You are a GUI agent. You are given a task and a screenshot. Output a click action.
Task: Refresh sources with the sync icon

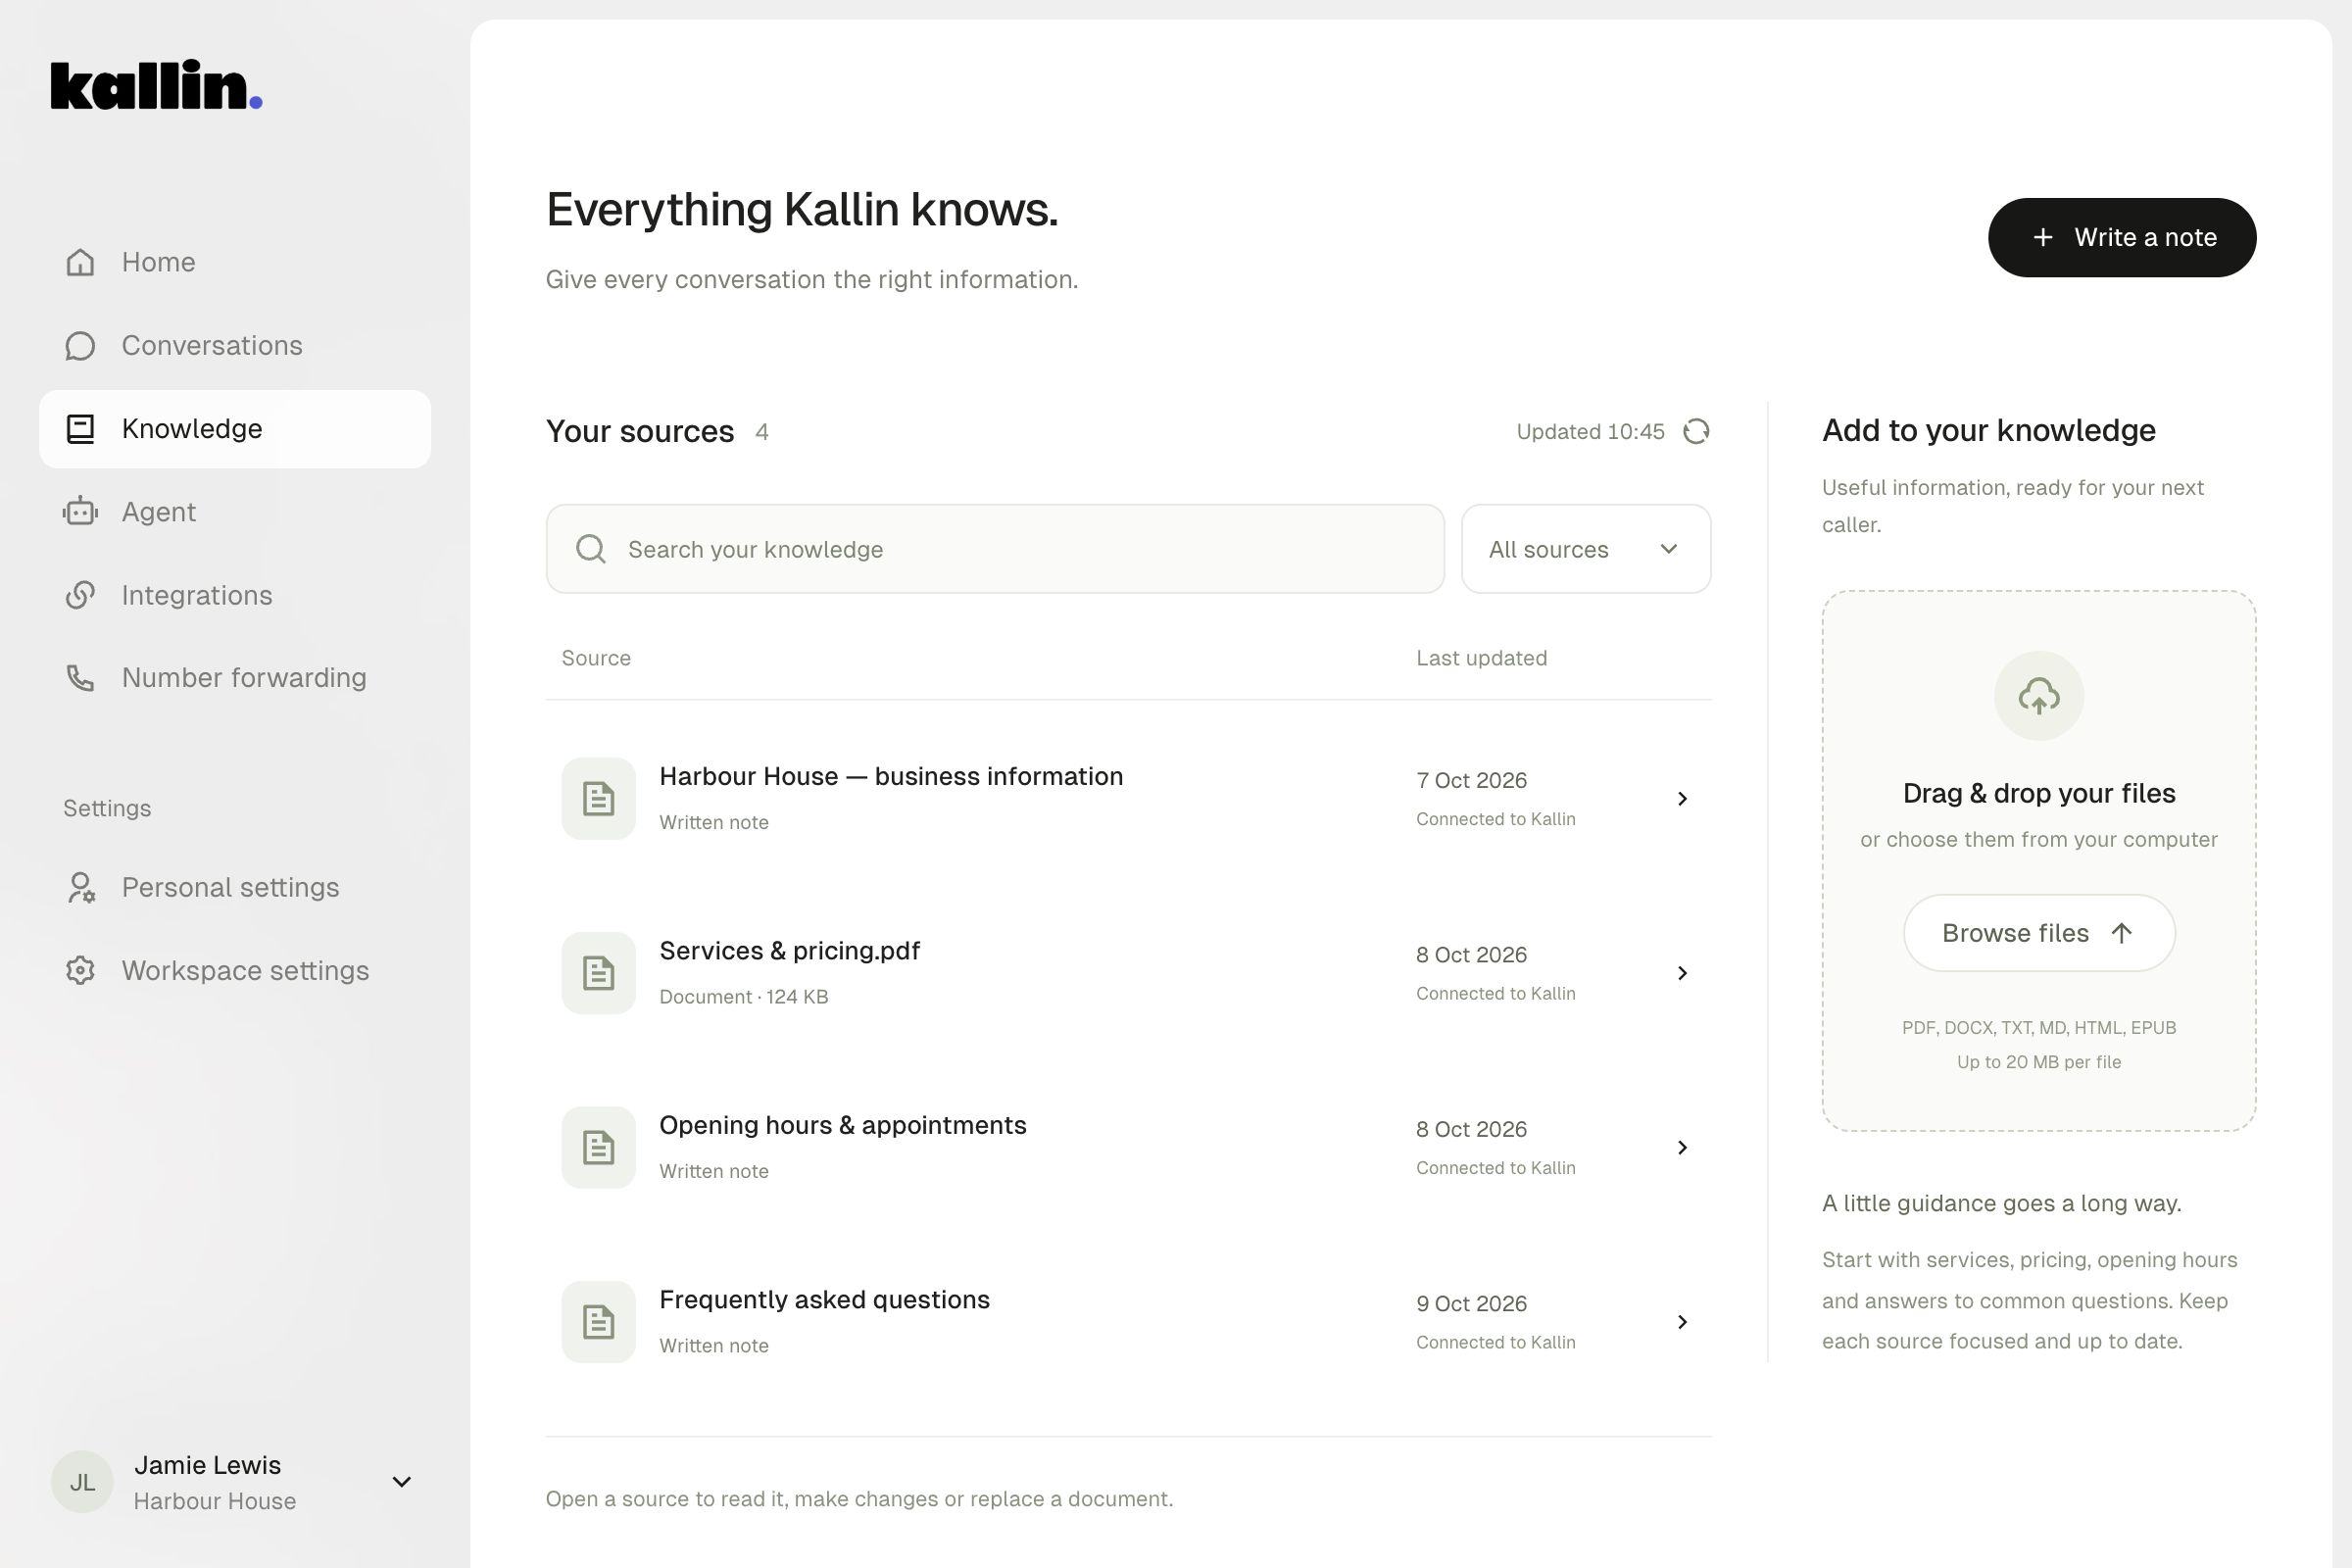[1696, 432]
